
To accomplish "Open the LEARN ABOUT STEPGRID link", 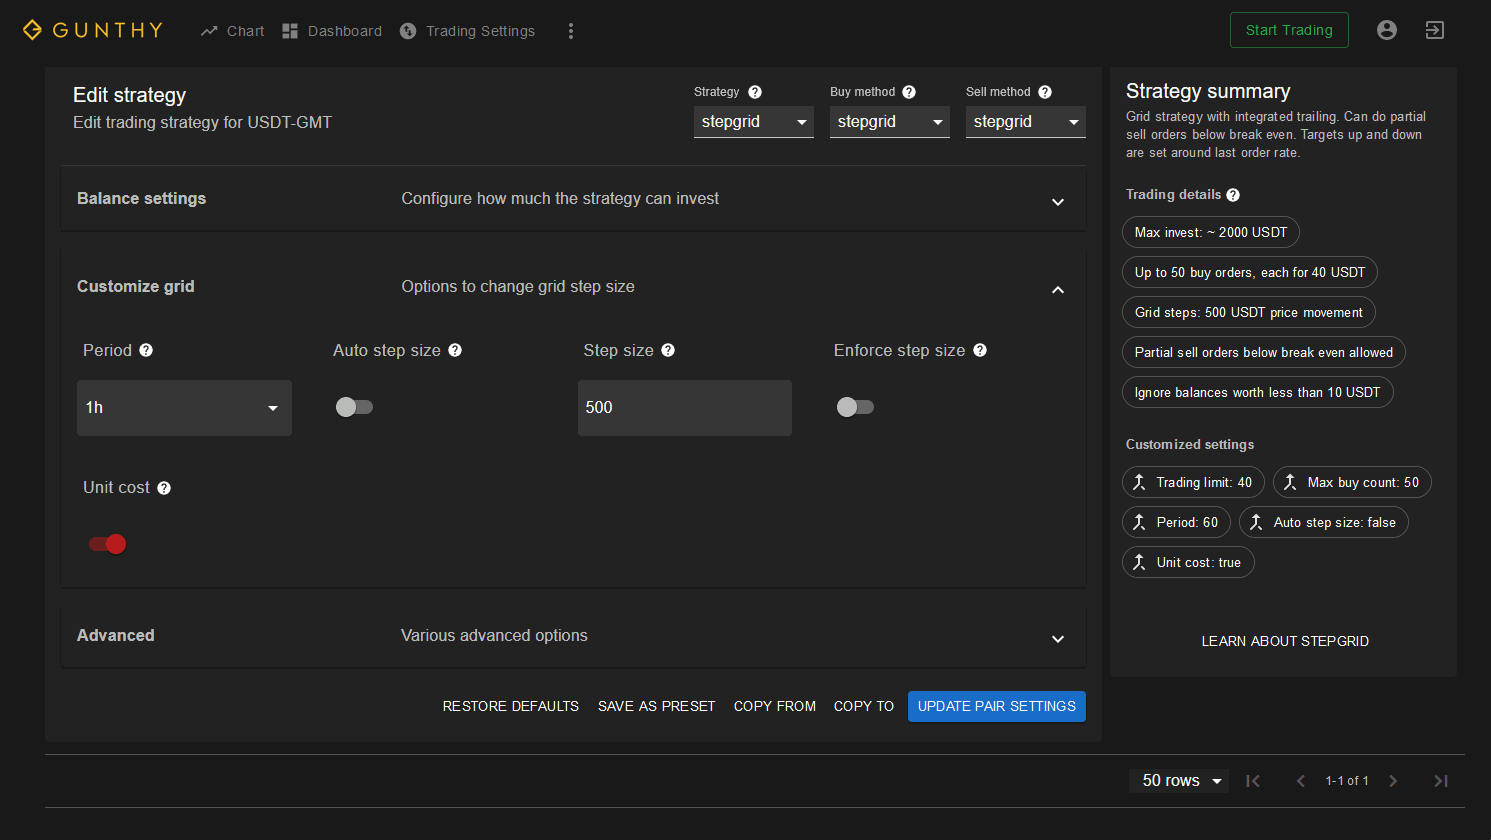I will tap(1284, 641).
